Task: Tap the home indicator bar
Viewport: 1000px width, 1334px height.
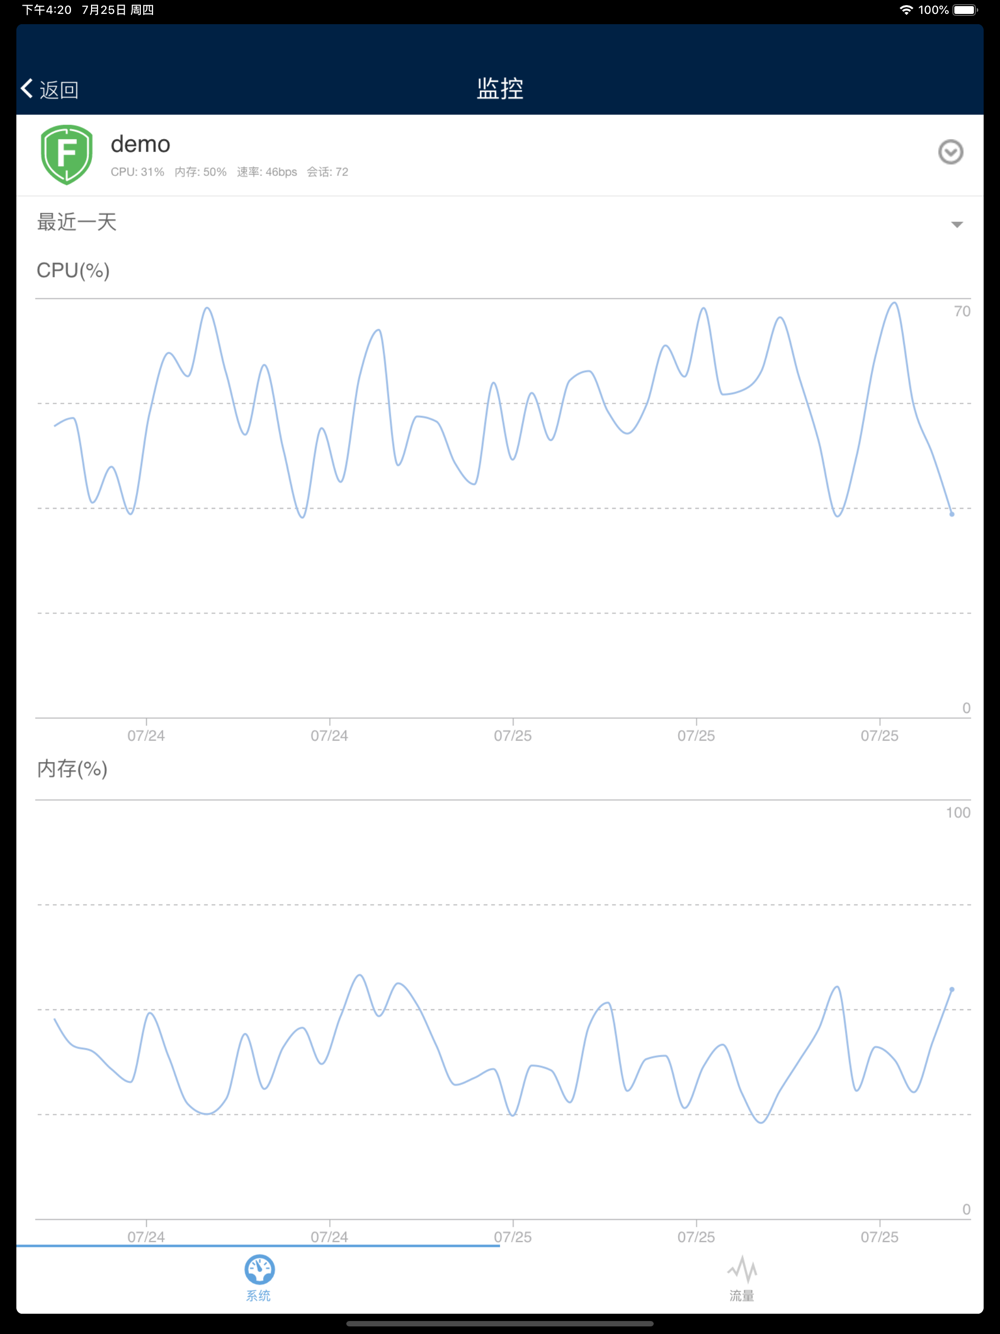Action: 500,1323
